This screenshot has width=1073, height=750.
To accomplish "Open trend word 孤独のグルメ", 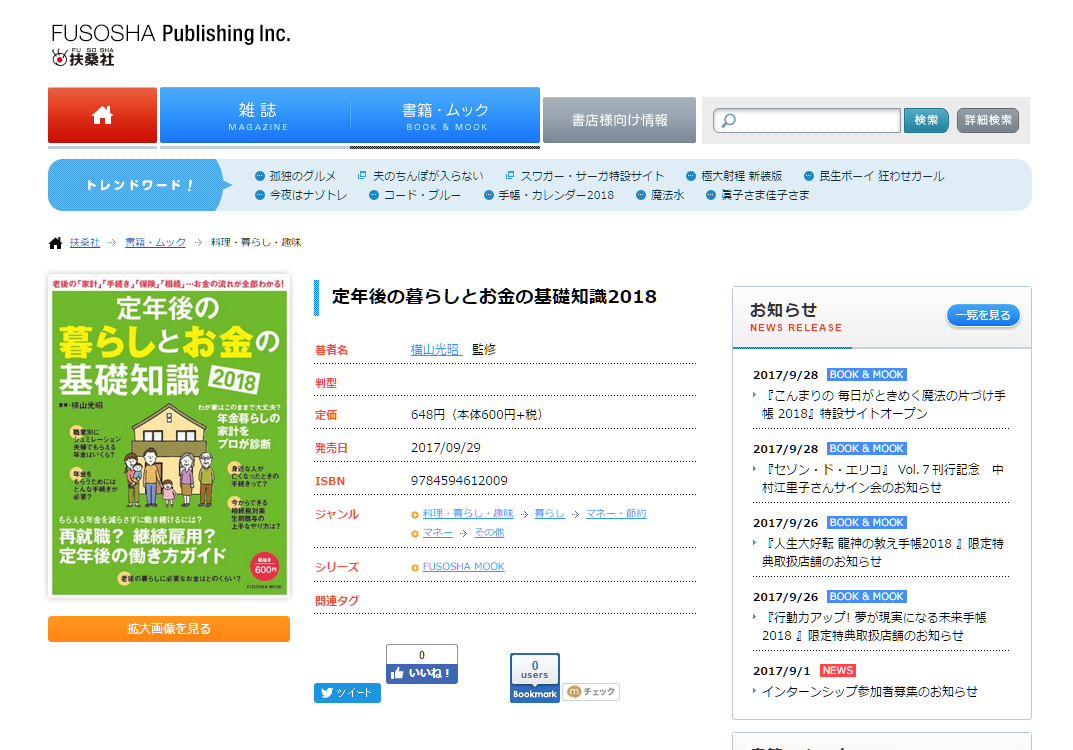I will 302,176.
